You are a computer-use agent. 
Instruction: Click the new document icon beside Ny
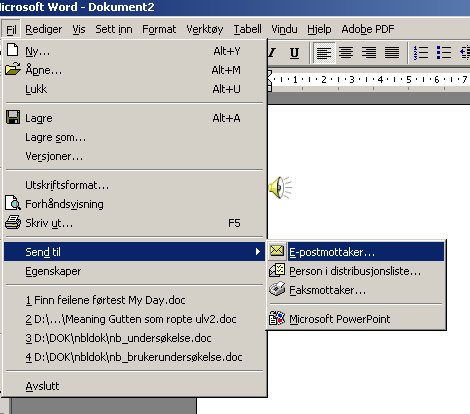(x=13, y=50)
